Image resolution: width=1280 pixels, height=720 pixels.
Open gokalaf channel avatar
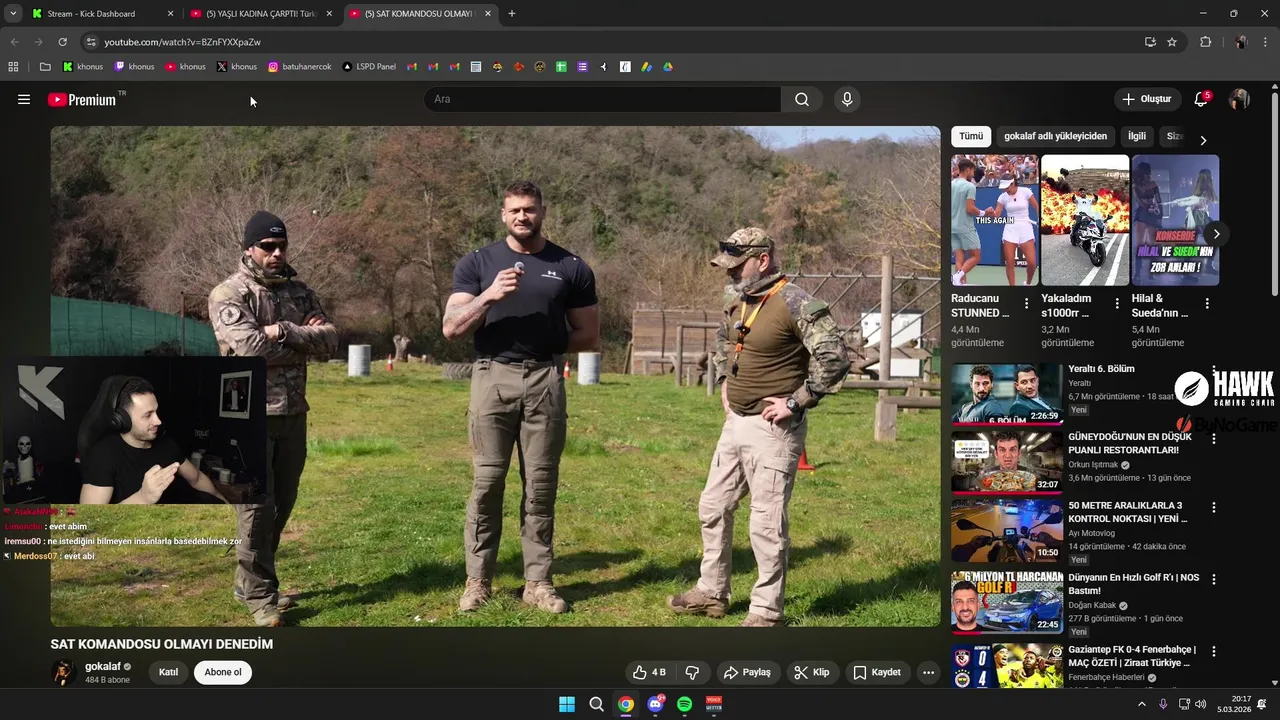click(64, 672)
